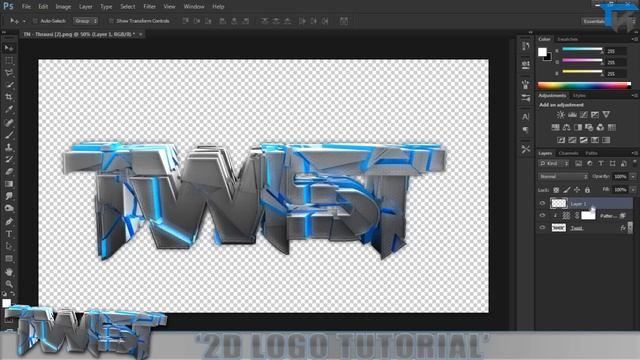This screenshot has height=360, width=640.
Task: Select the Brush tool
Action: pyautogui.click(x=9, y=134)
